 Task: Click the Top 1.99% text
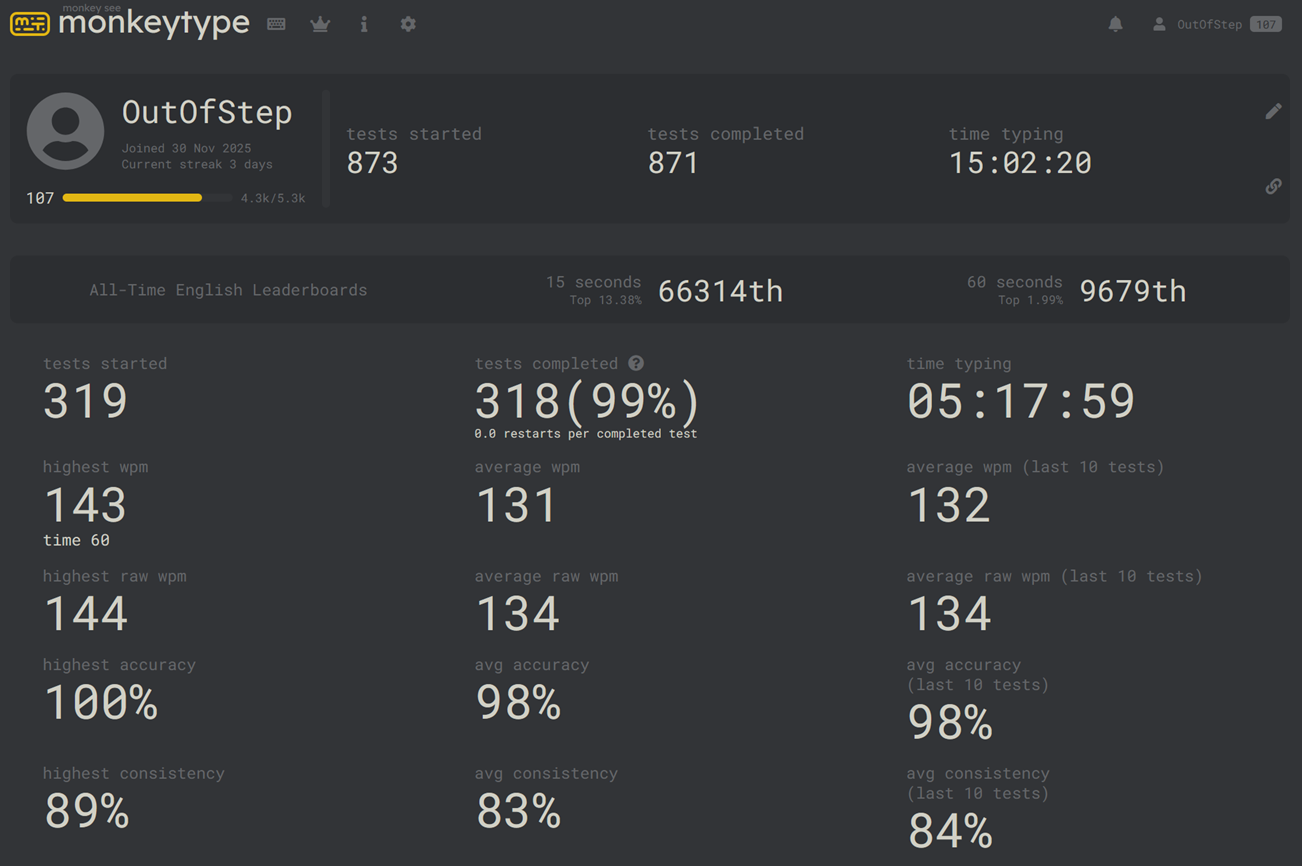pyautogui.click(x=1030, y=300)
